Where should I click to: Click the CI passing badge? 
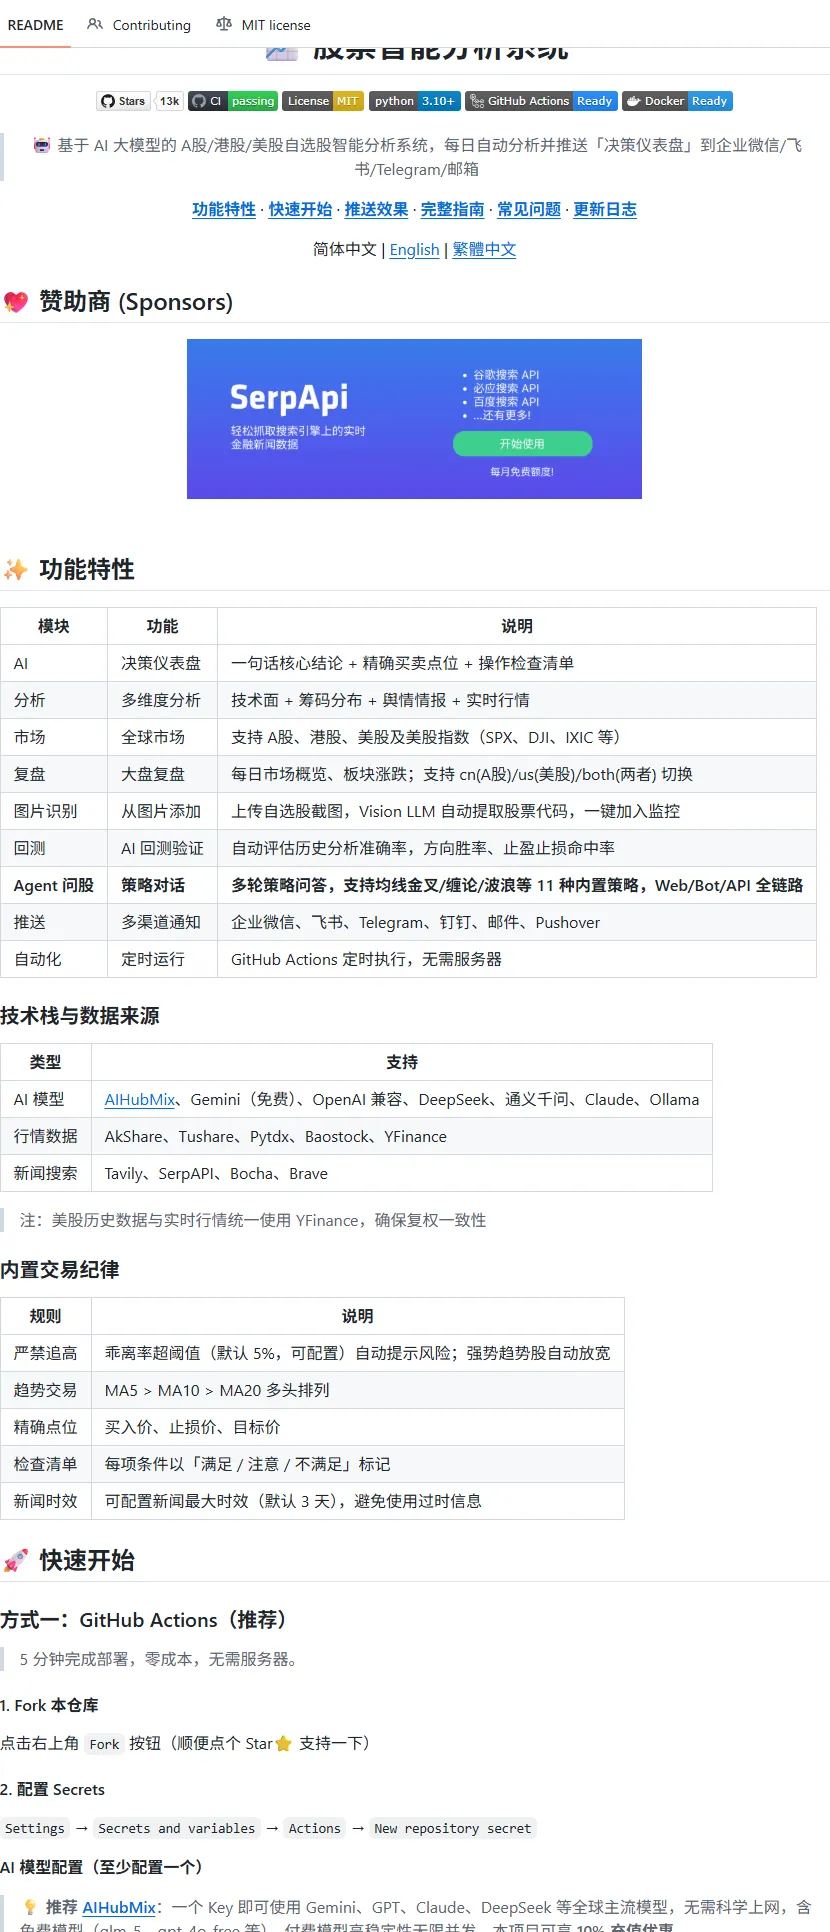click(233, 101)
